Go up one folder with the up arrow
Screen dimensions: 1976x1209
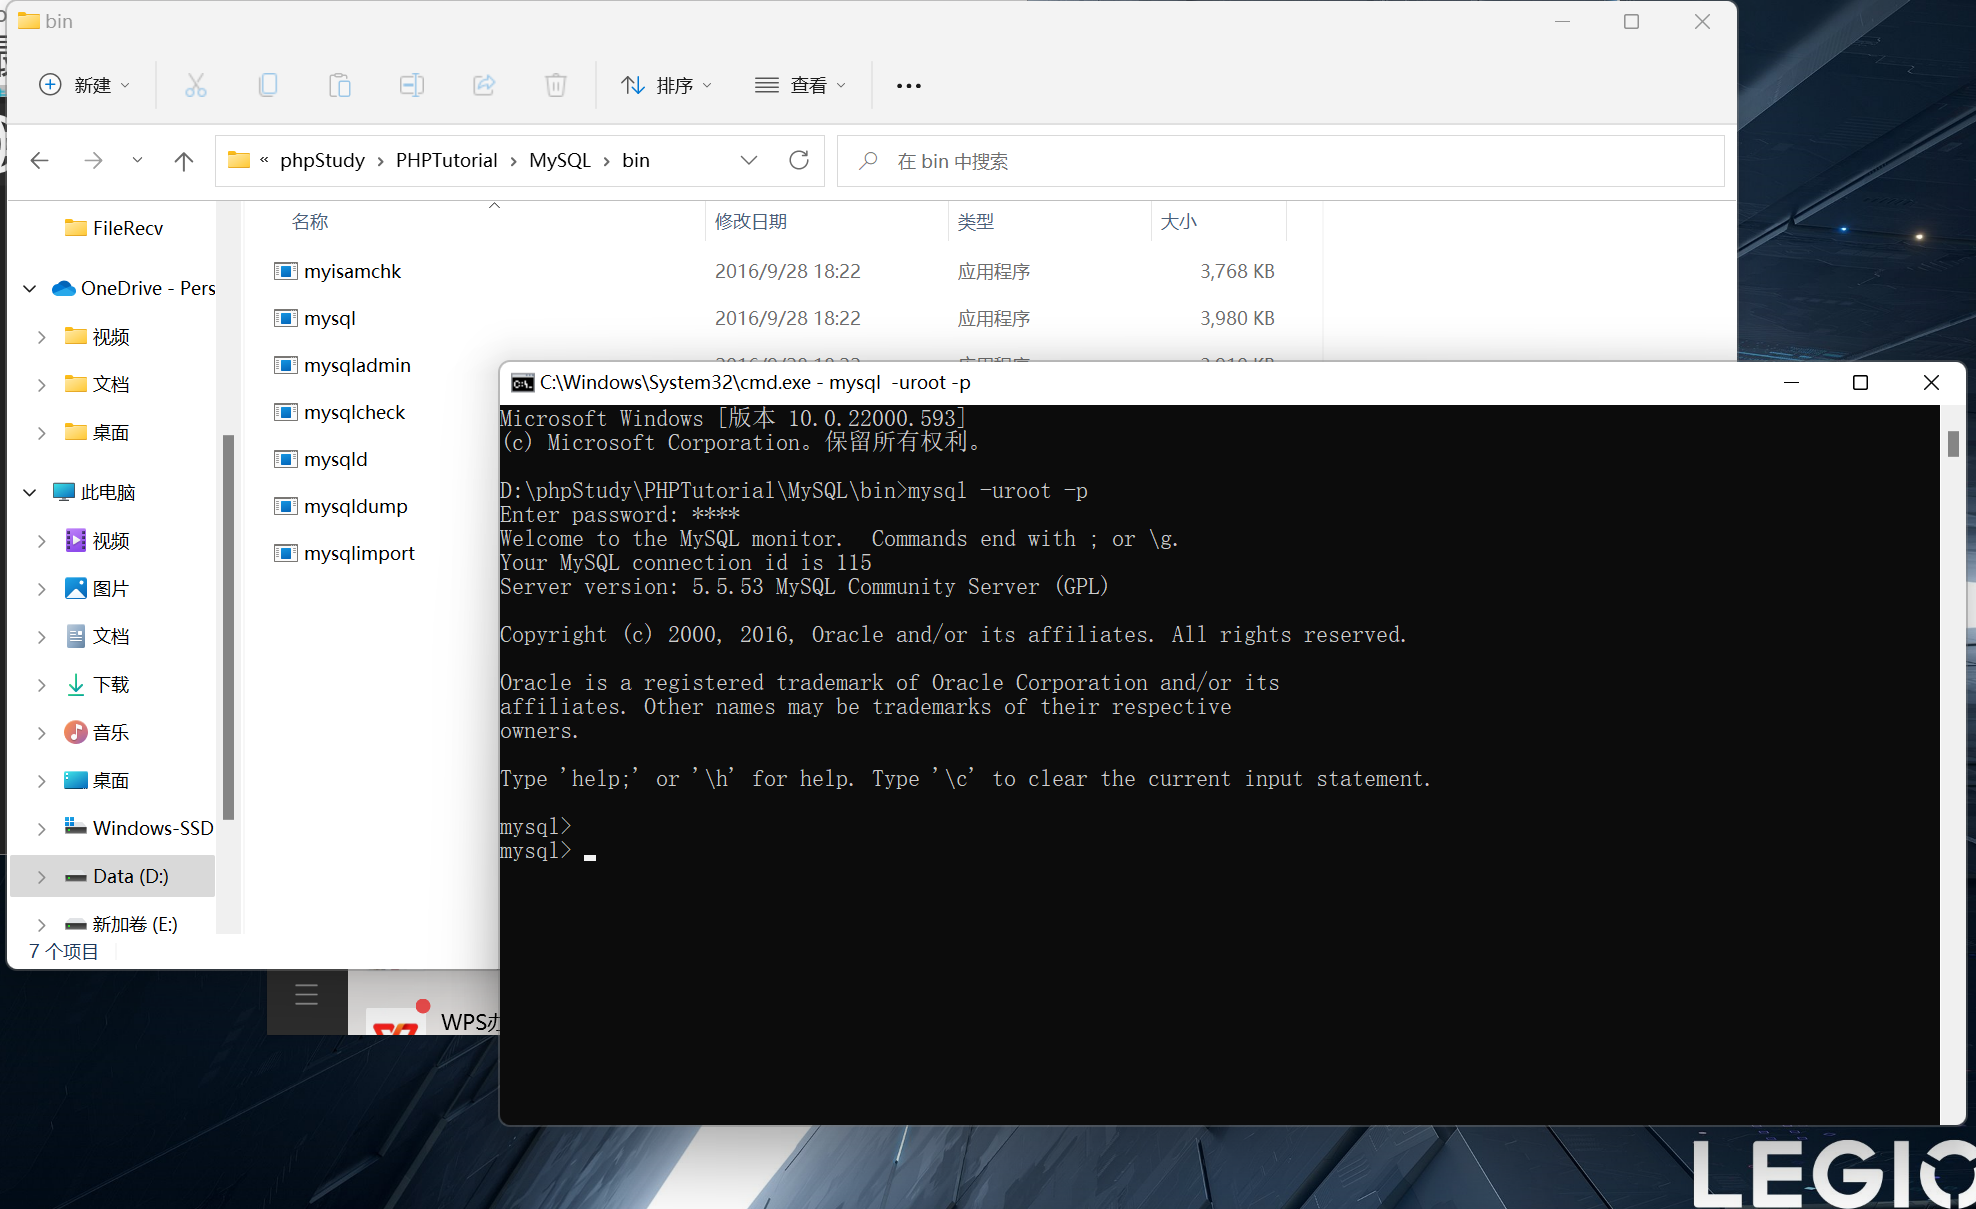[x=184, y=160]
